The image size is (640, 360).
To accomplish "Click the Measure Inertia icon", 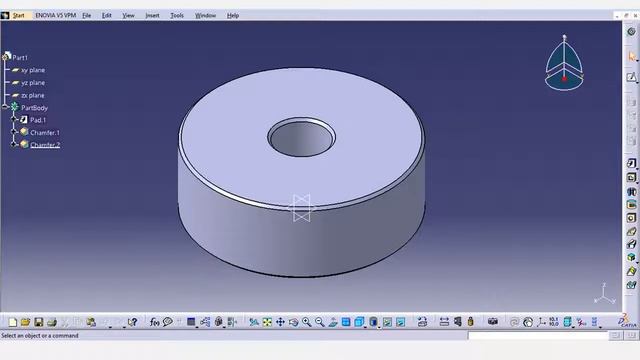I will (471, 322).
